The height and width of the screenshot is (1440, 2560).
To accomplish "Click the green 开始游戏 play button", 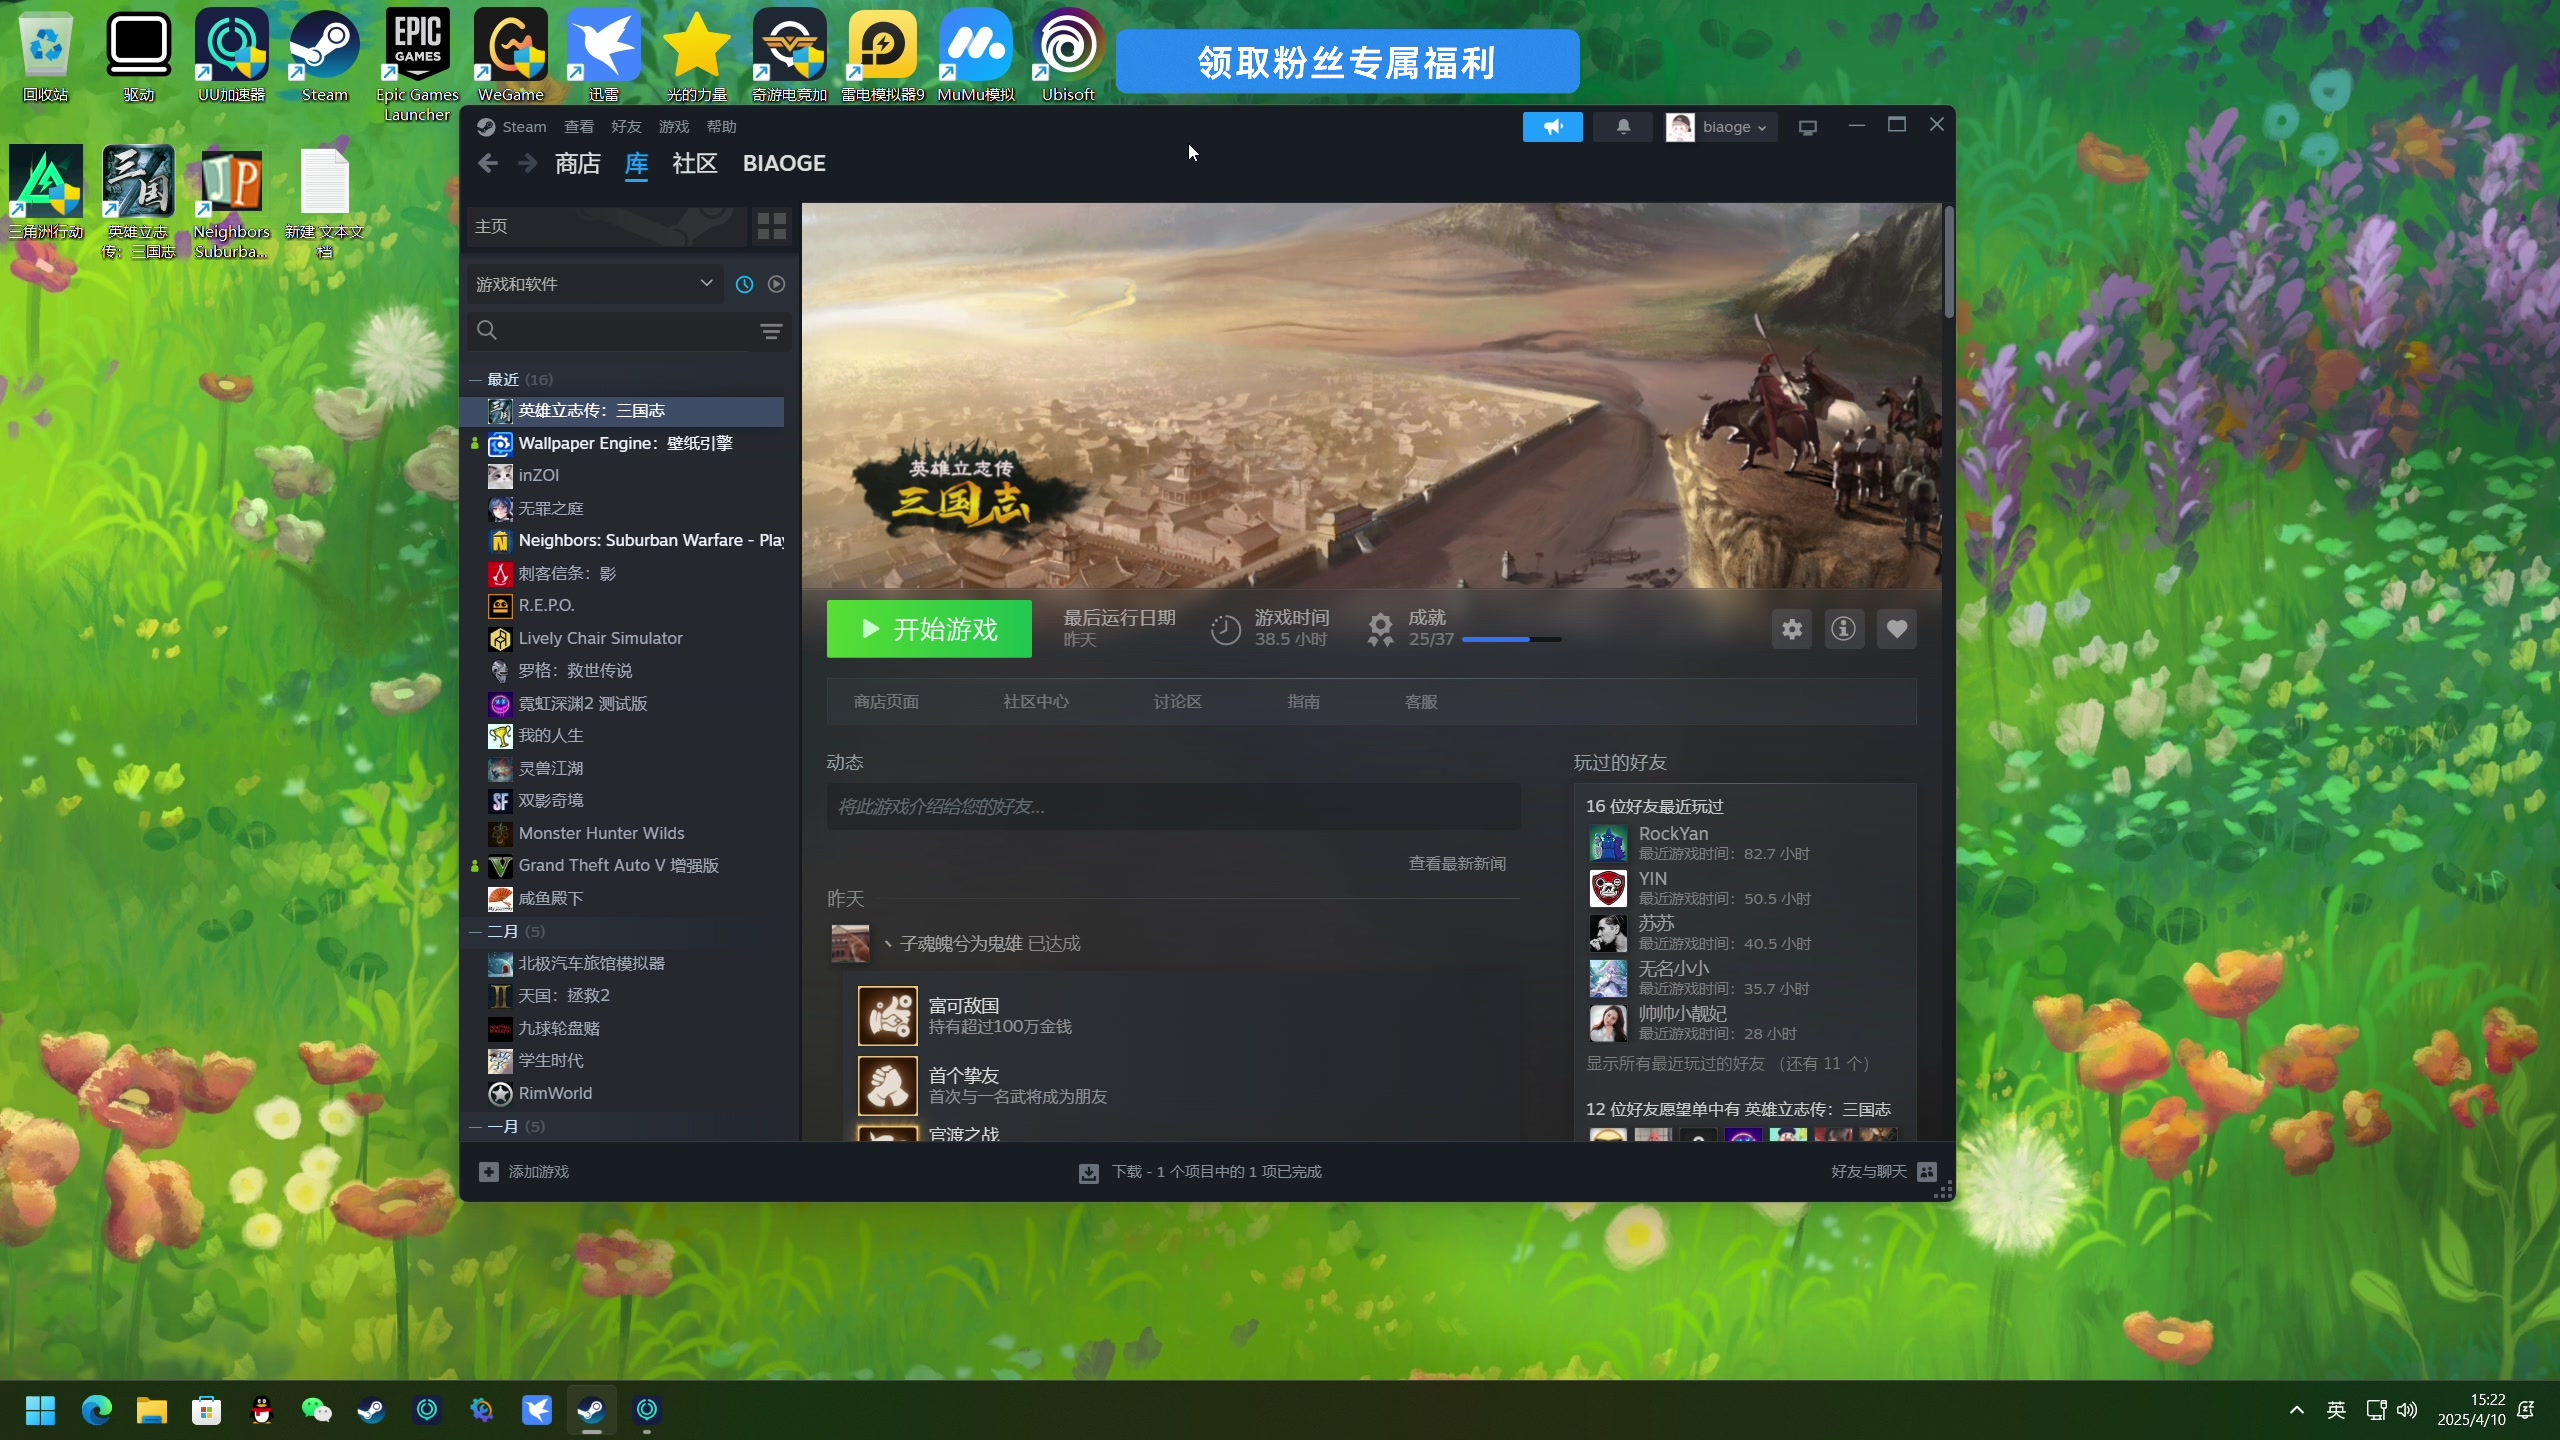I will click(x=929, y=629).
